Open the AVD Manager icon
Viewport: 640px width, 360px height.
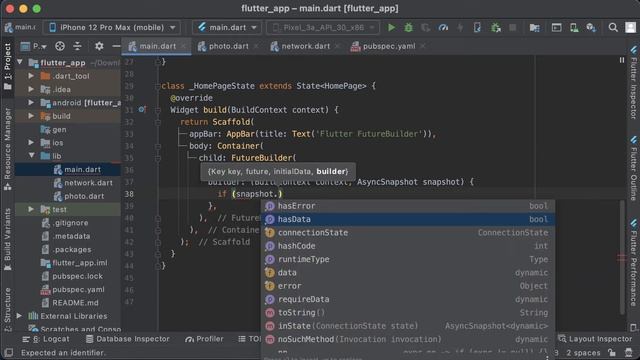click(574, 27)
